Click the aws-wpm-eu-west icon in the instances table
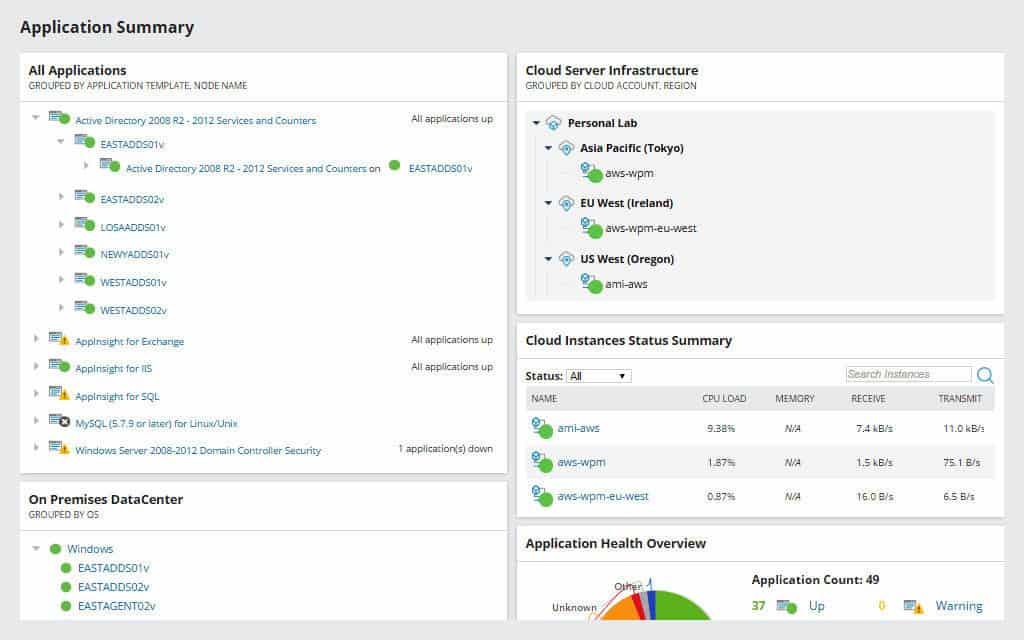 (541, 496)
